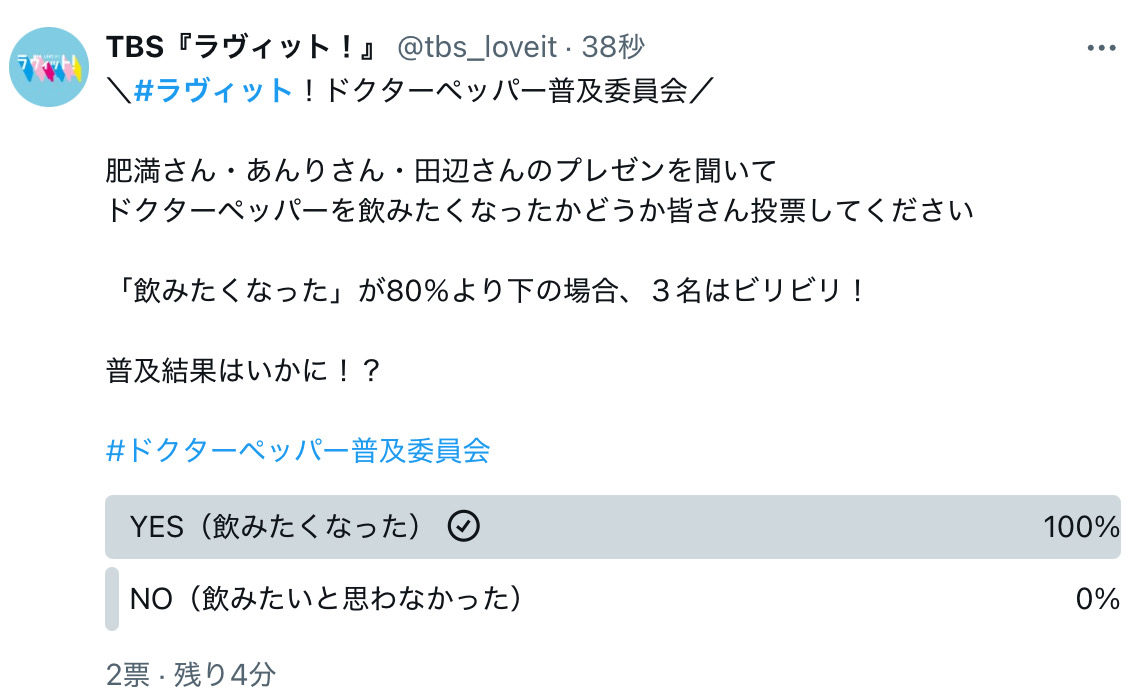The width and height of the screenshot is (1131, 692).
Task: Click the checkmark icon beside YES
Action: click(463, 526)
